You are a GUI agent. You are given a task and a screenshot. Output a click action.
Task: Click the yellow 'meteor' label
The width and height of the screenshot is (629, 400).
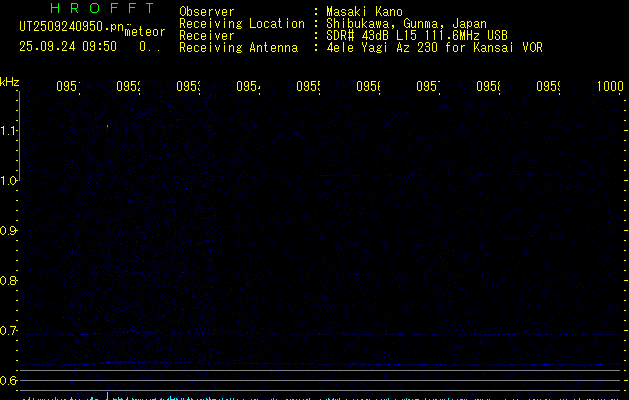pos(145,32)
